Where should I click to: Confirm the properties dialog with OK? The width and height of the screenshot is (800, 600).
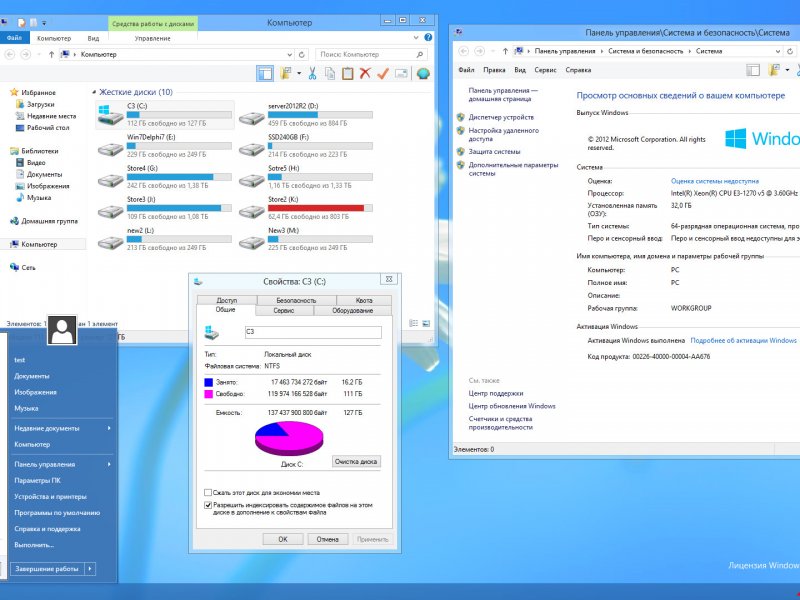click(x=283, y=539)
